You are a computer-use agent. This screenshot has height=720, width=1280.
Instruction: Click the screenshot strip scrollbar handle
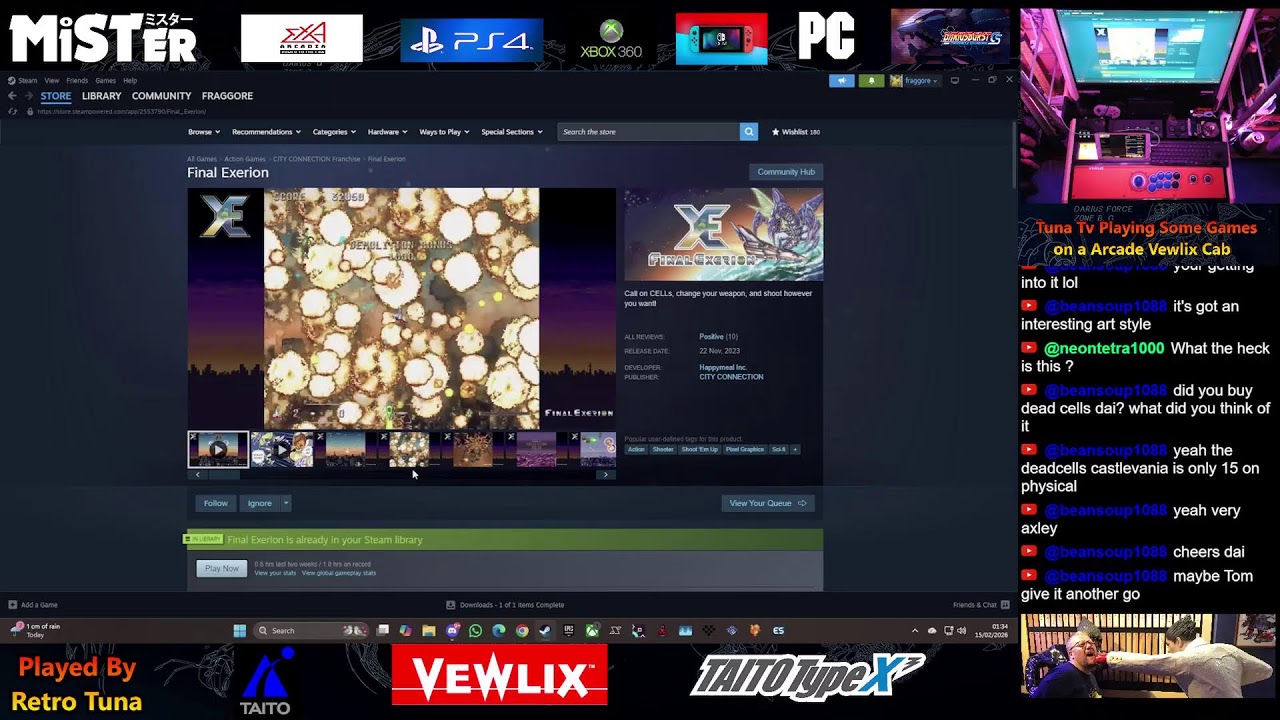coord(224,475)
